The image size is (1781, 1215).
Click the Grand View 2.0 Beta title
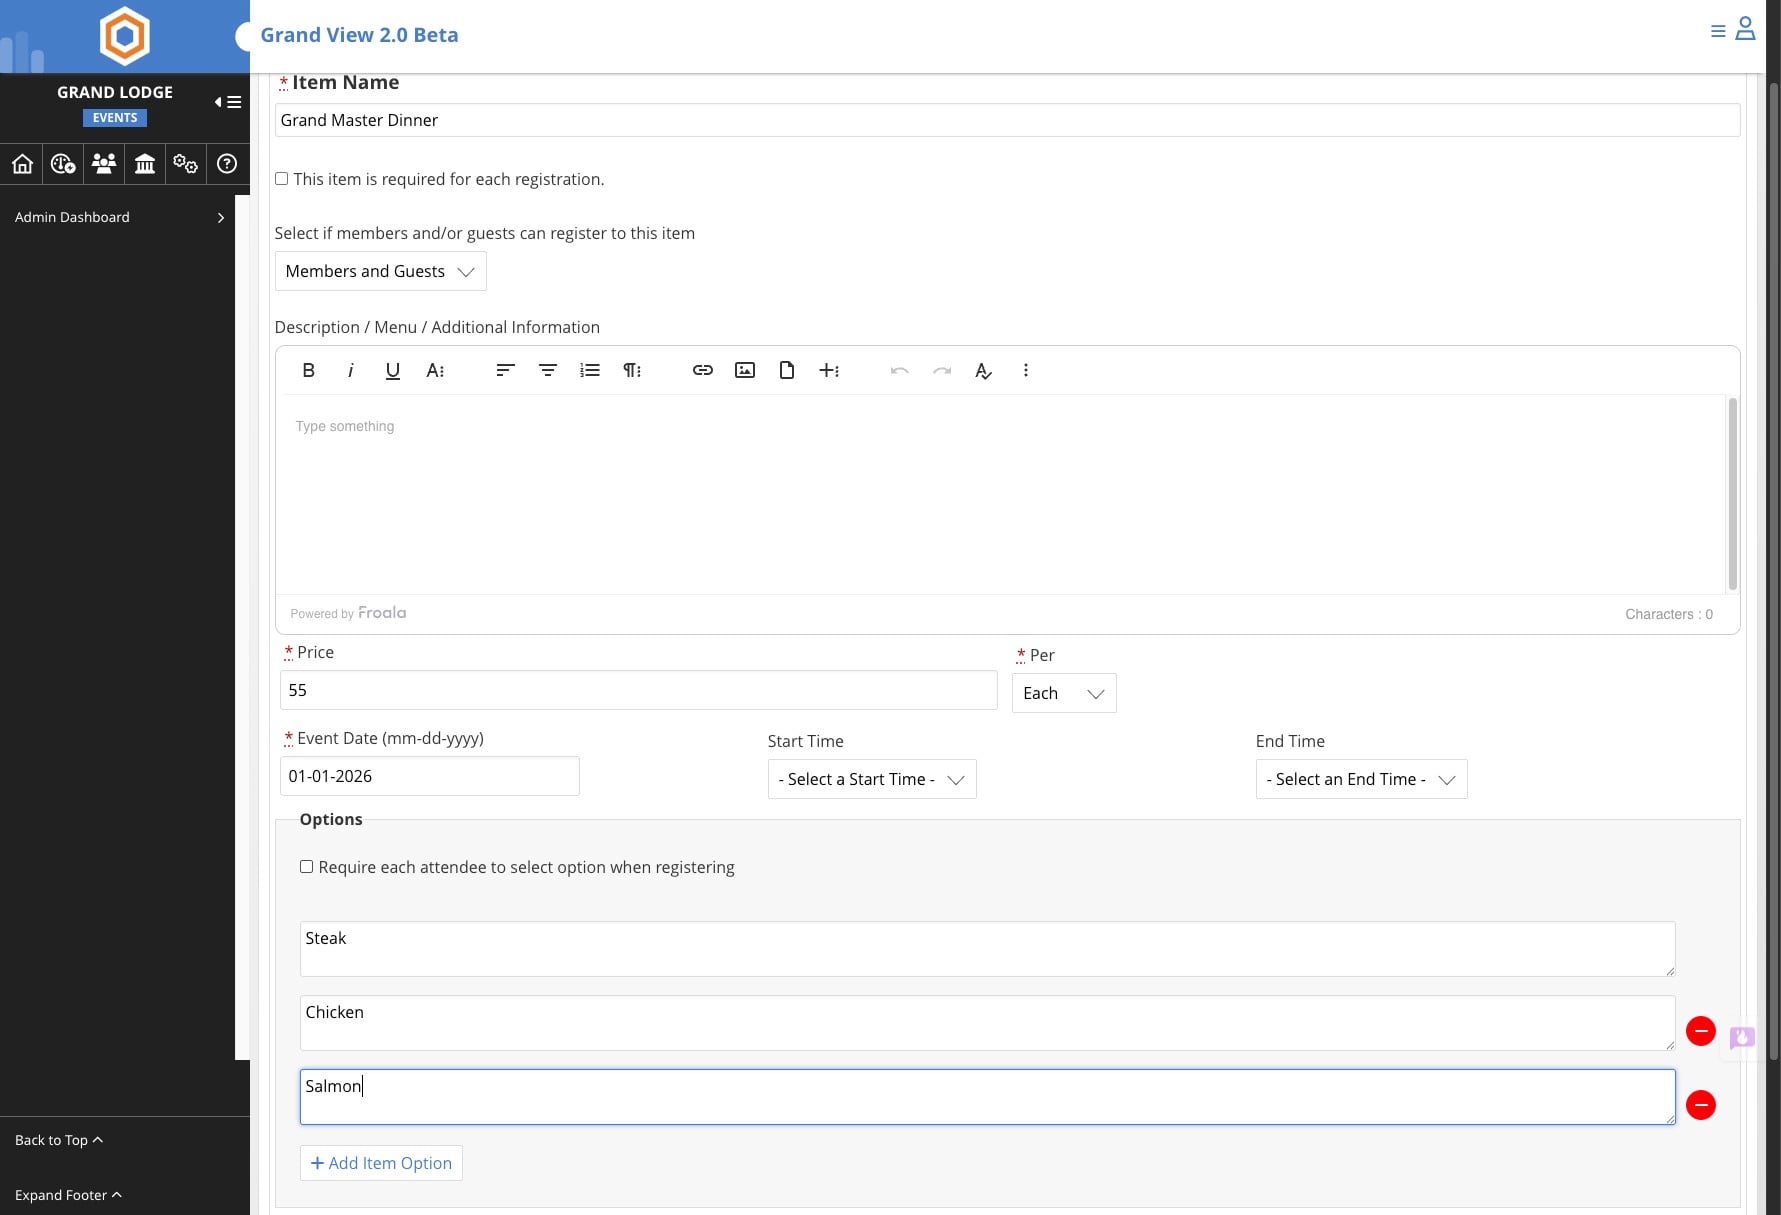(359, 35)
